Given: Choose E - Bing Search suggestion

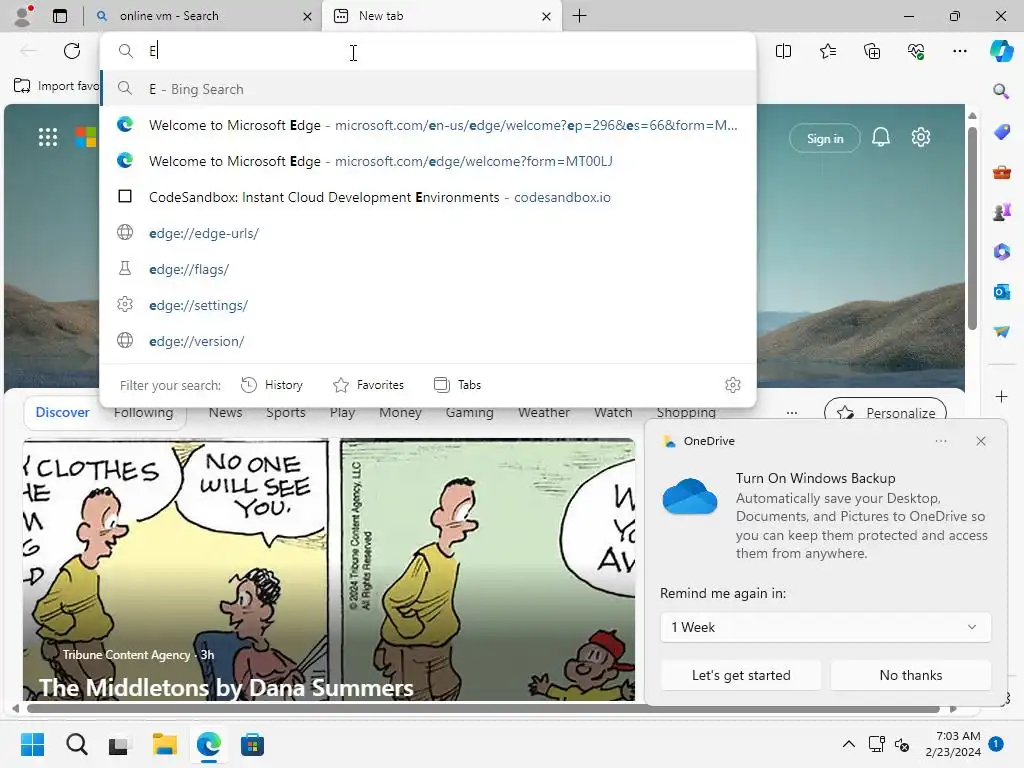Looking at the screenshot, I should pyautogui.click(x=428, y=89).
